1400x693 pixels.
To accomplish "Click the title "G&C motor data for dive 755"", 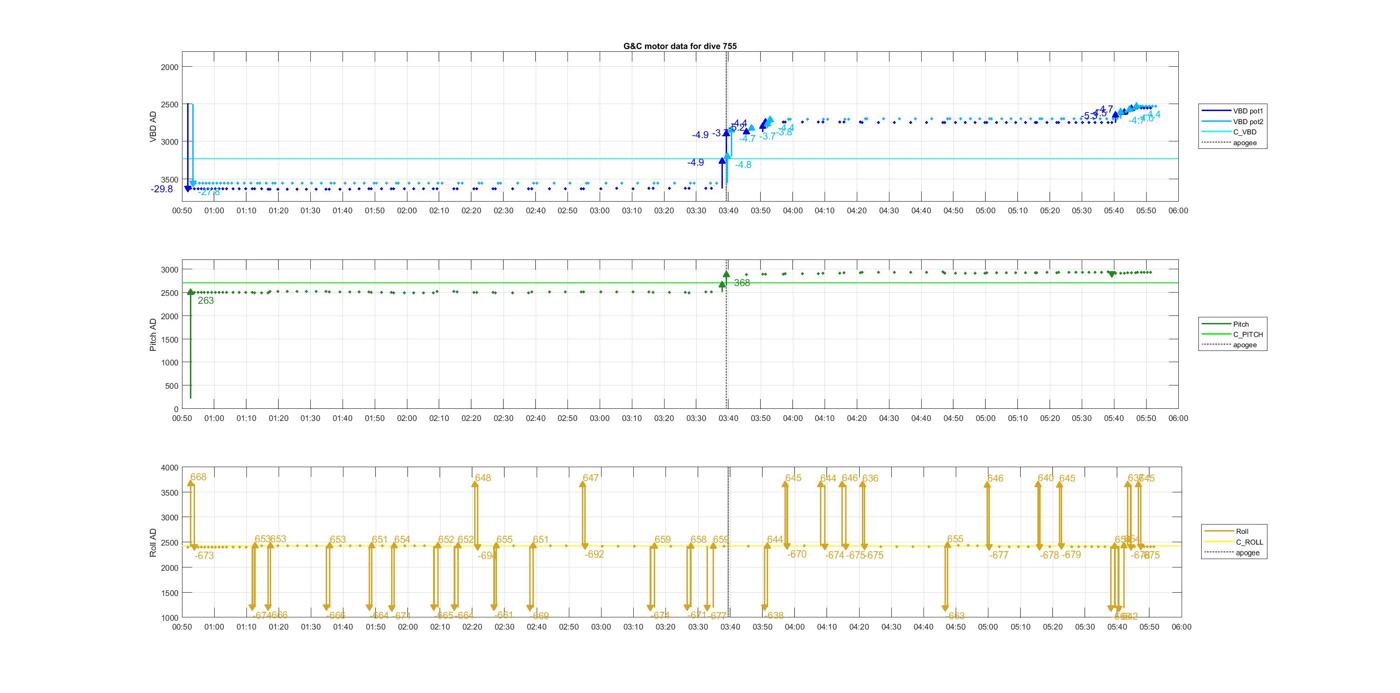I will coord(680,46).
